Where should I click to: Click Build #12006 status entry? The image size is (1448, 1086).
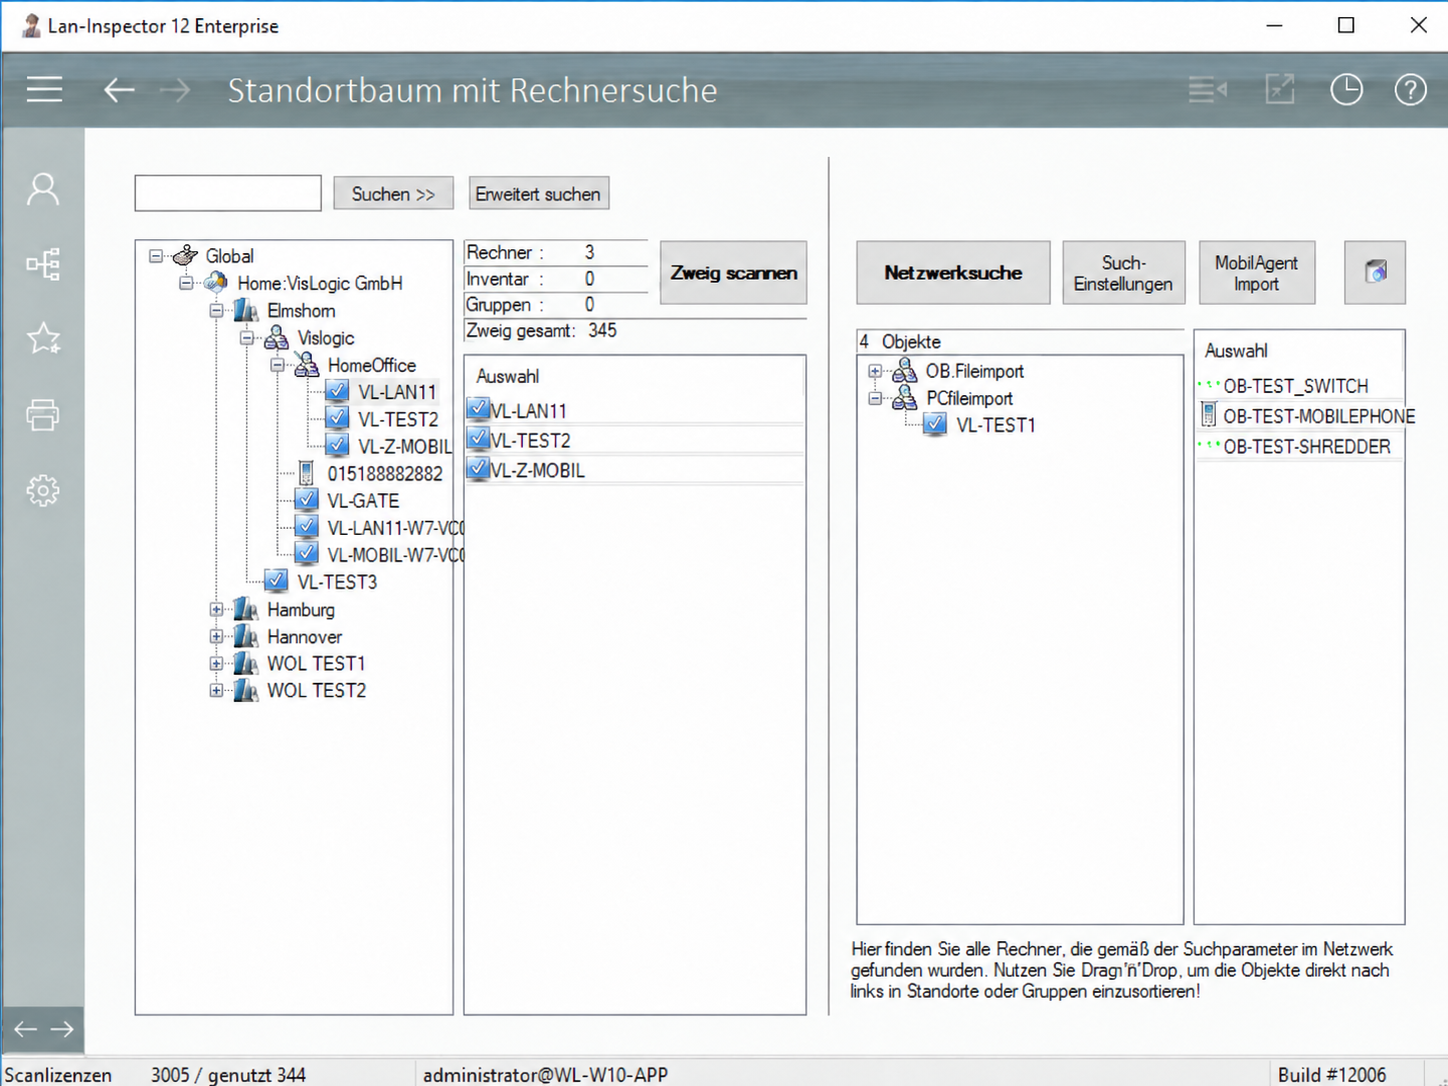(1332, 1075)
